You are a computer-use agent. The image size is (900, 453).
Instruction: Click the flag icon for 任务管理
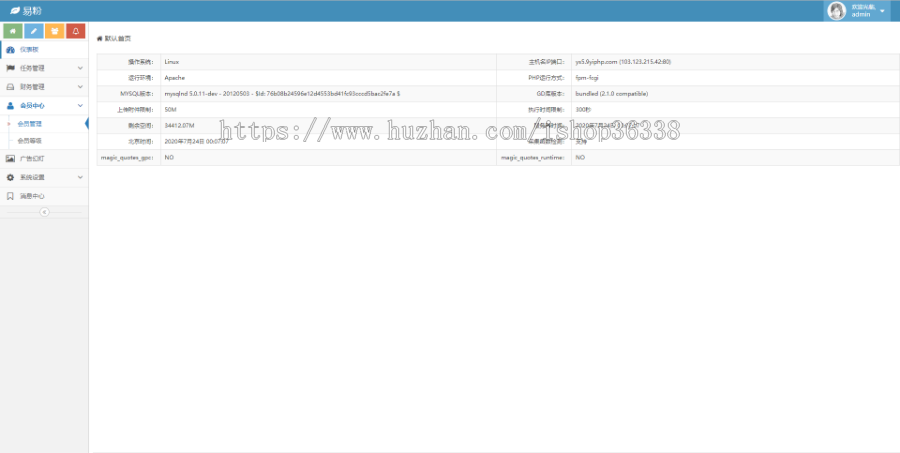[x=10, y=68]
